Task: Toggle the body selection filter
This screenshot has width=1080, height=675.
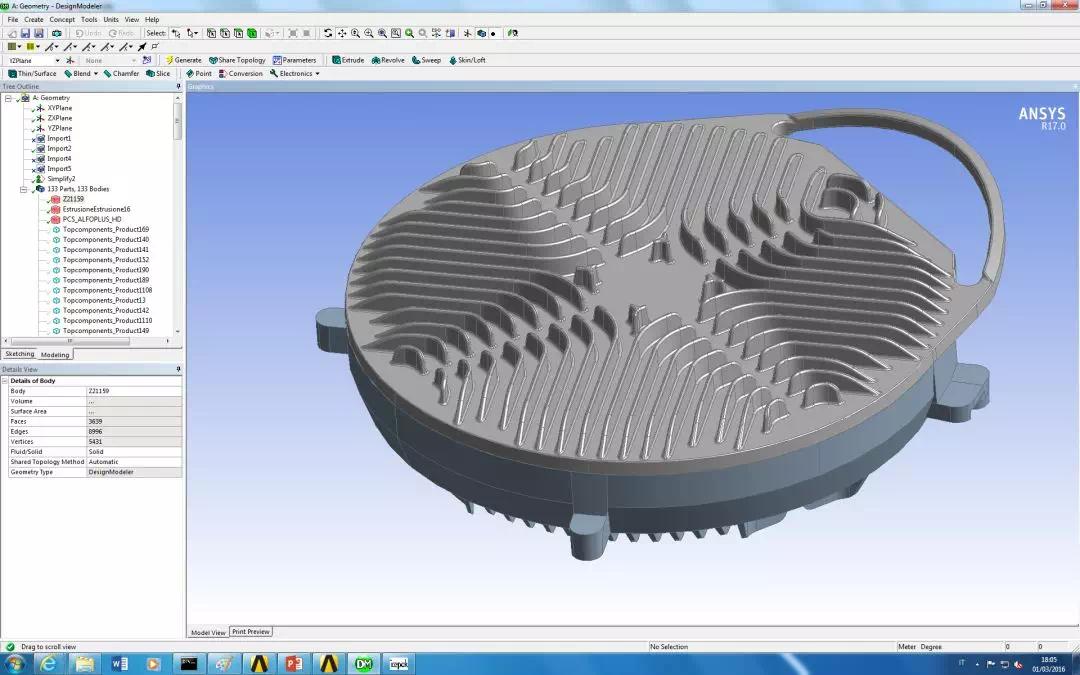Action: [x=252, y=33]
